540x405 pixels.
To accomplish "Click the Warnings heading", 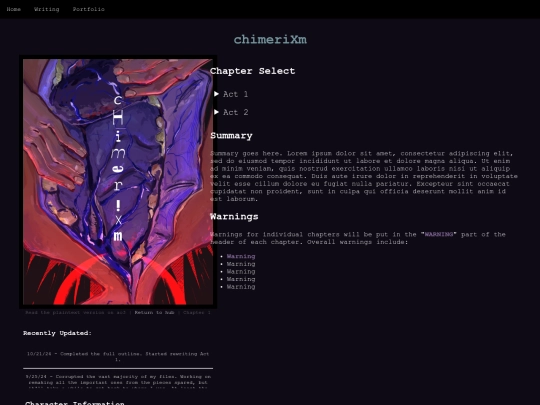I will (234, 217).
